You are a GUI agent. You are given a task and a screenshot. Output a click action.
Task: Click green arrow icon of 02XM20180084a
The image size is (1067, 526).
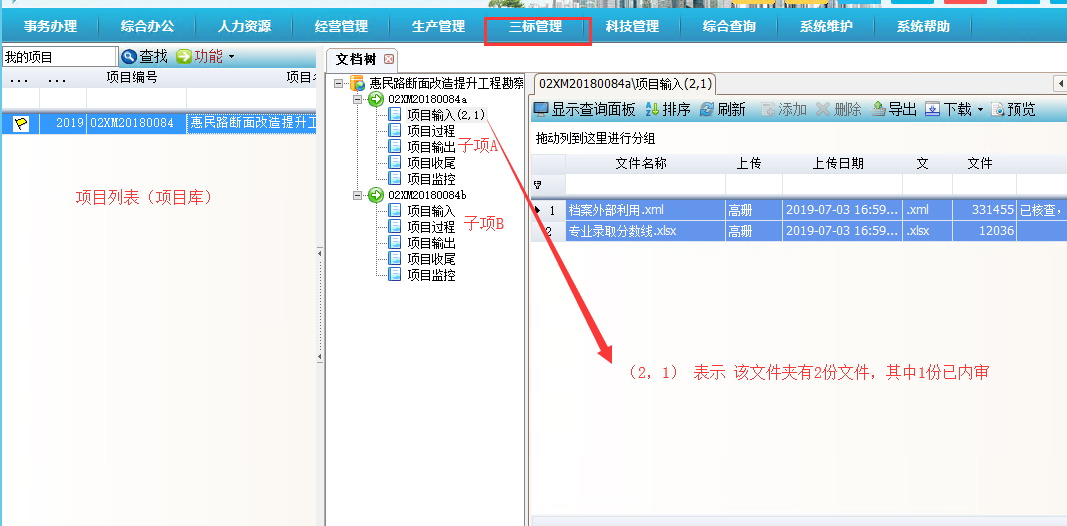376,99
